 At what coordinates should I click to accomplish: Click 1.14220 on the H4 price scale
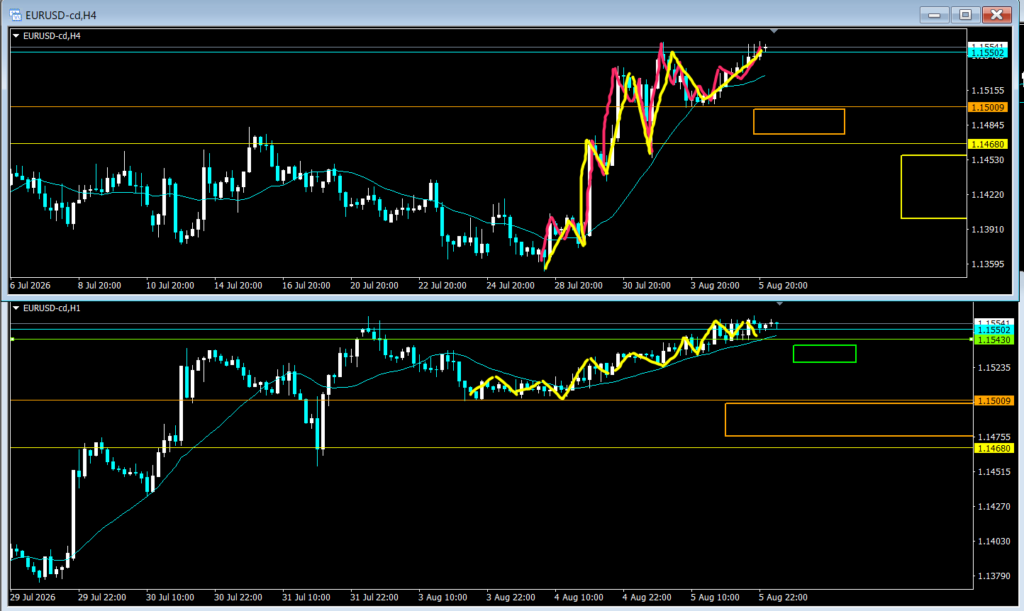[987, 195]
